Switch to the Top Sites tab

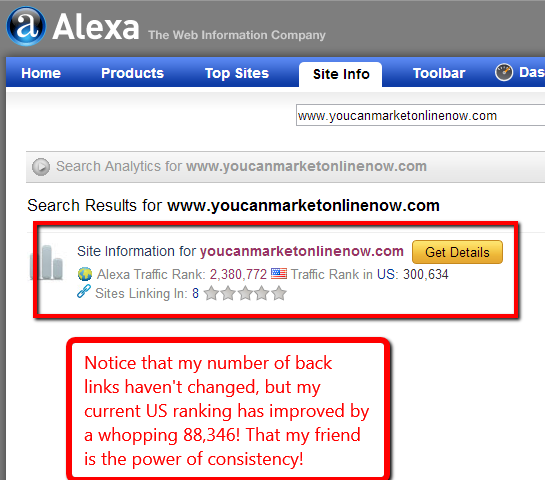(x=237, y=73)
